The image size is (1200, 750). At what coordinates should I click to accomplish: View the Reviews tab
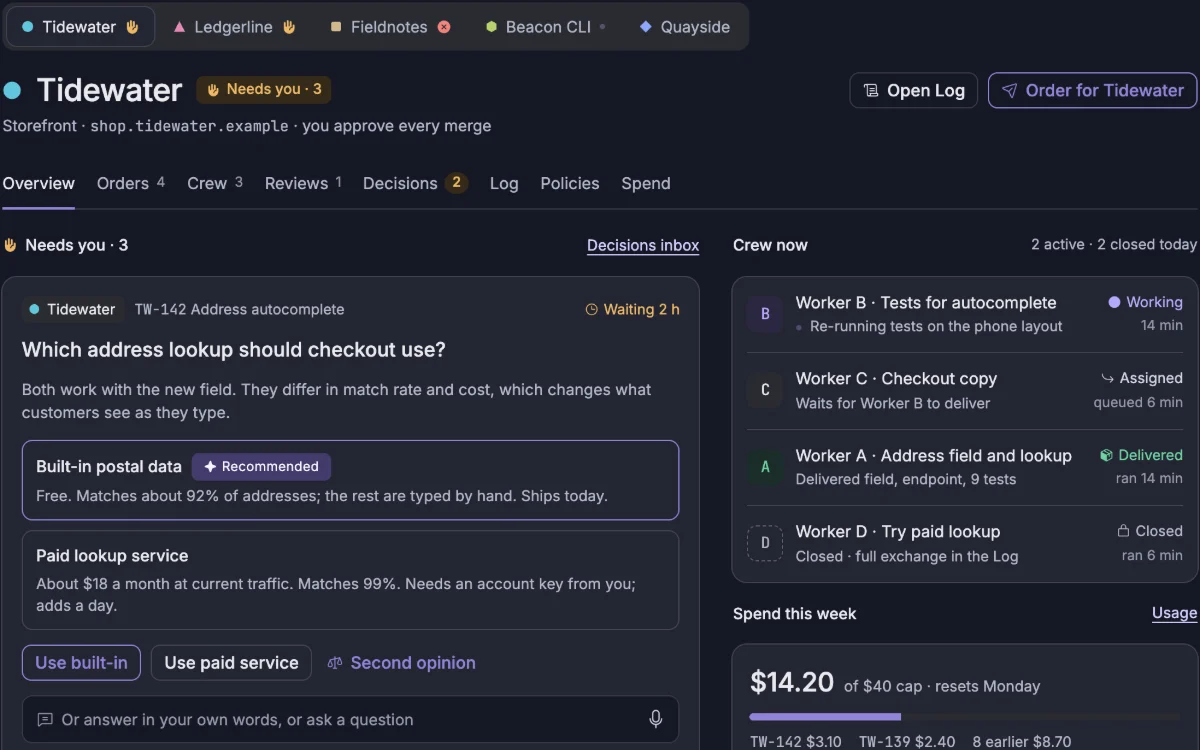coord(303,183)
